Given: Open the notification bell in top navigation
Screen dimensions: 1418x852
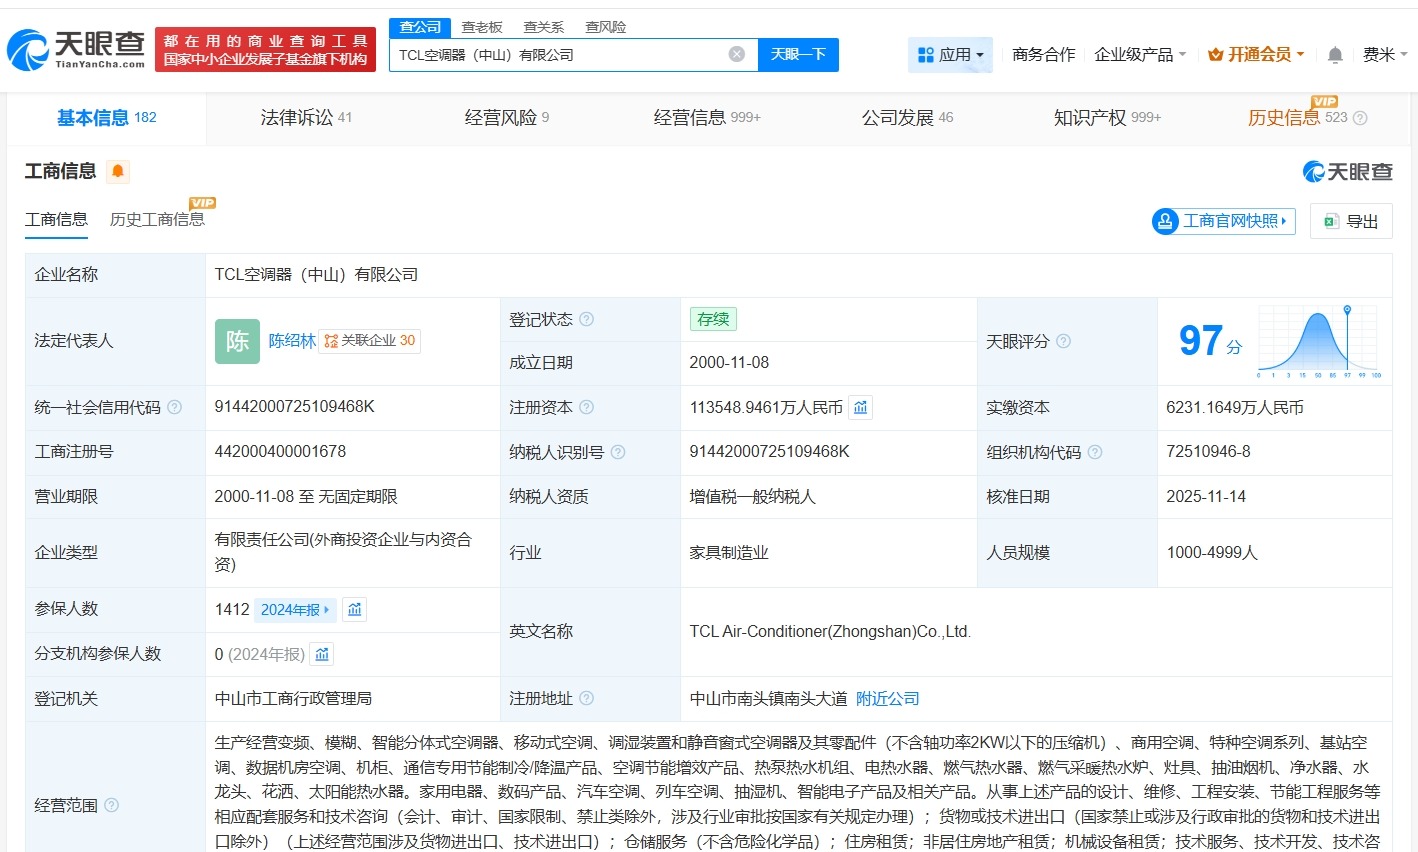Looking at the screenshot, I should [1334, 55].
